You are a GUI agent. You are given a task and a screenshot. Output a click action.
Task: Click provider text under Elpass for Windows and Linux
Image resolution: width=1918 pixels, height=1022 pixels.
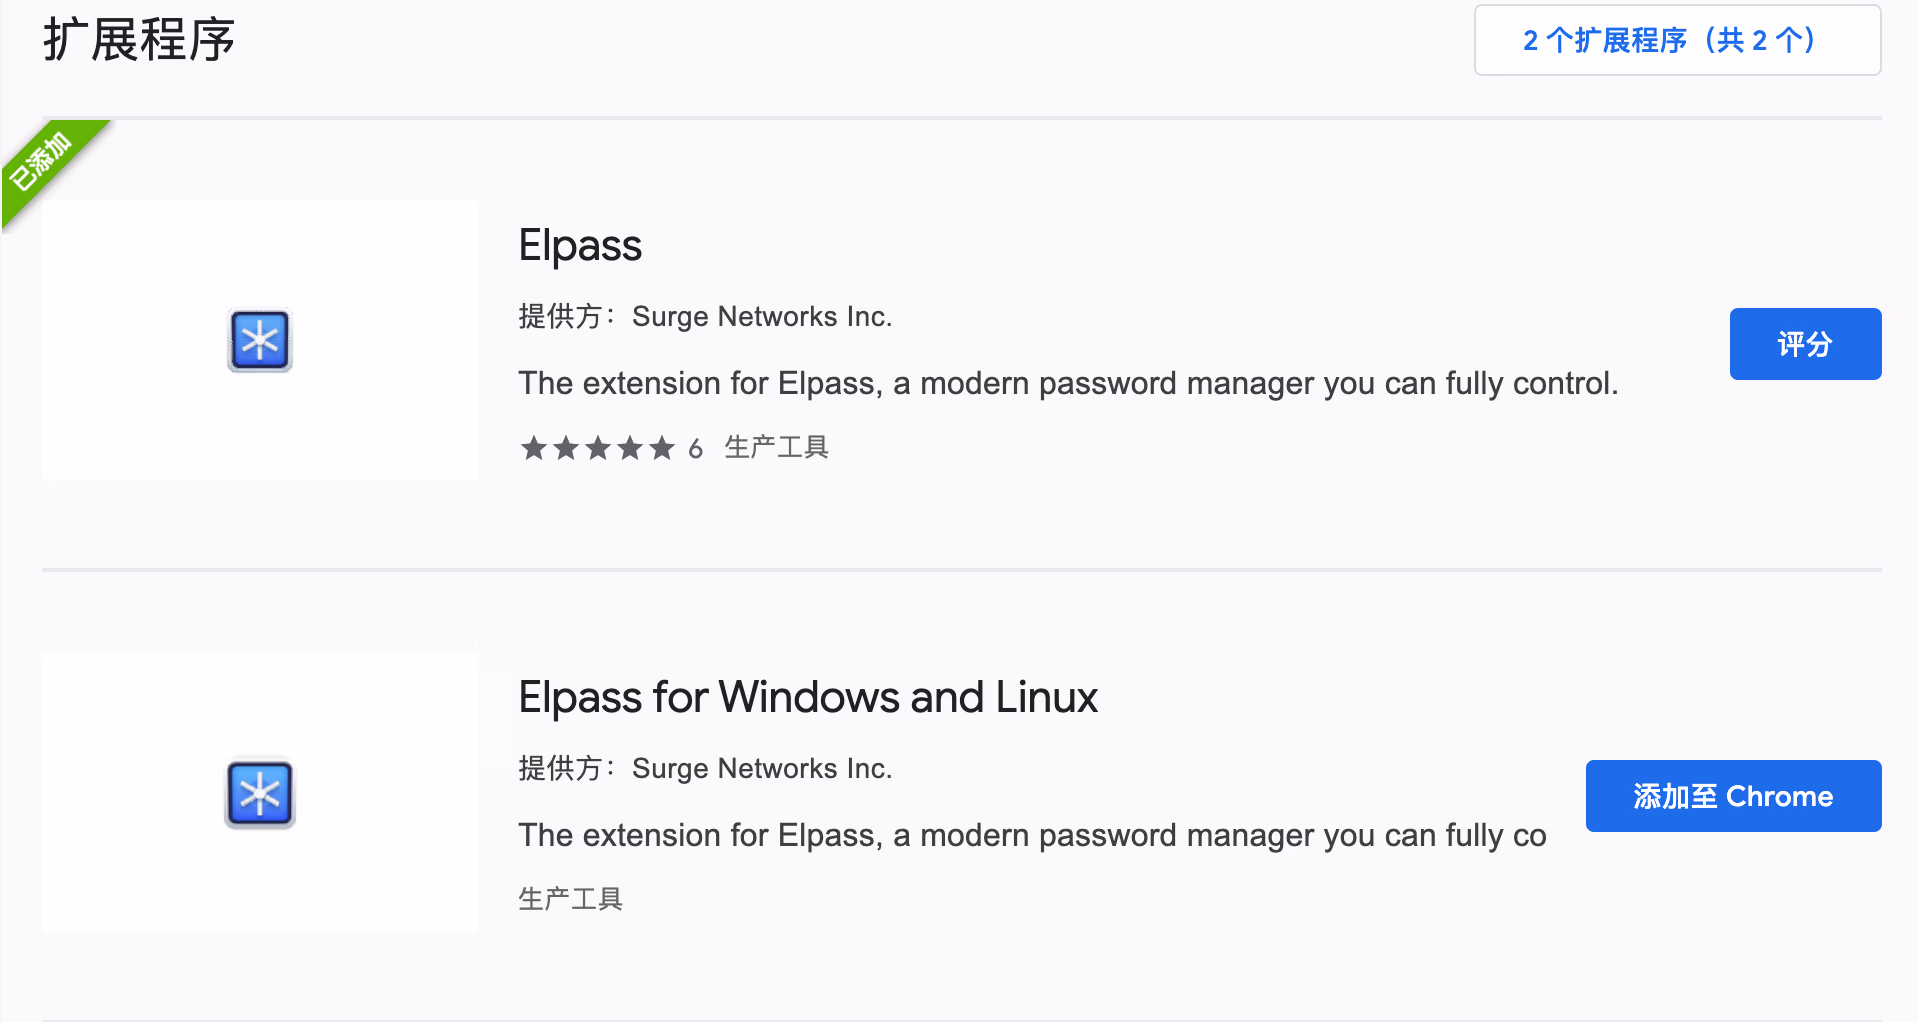coord(761,769)
